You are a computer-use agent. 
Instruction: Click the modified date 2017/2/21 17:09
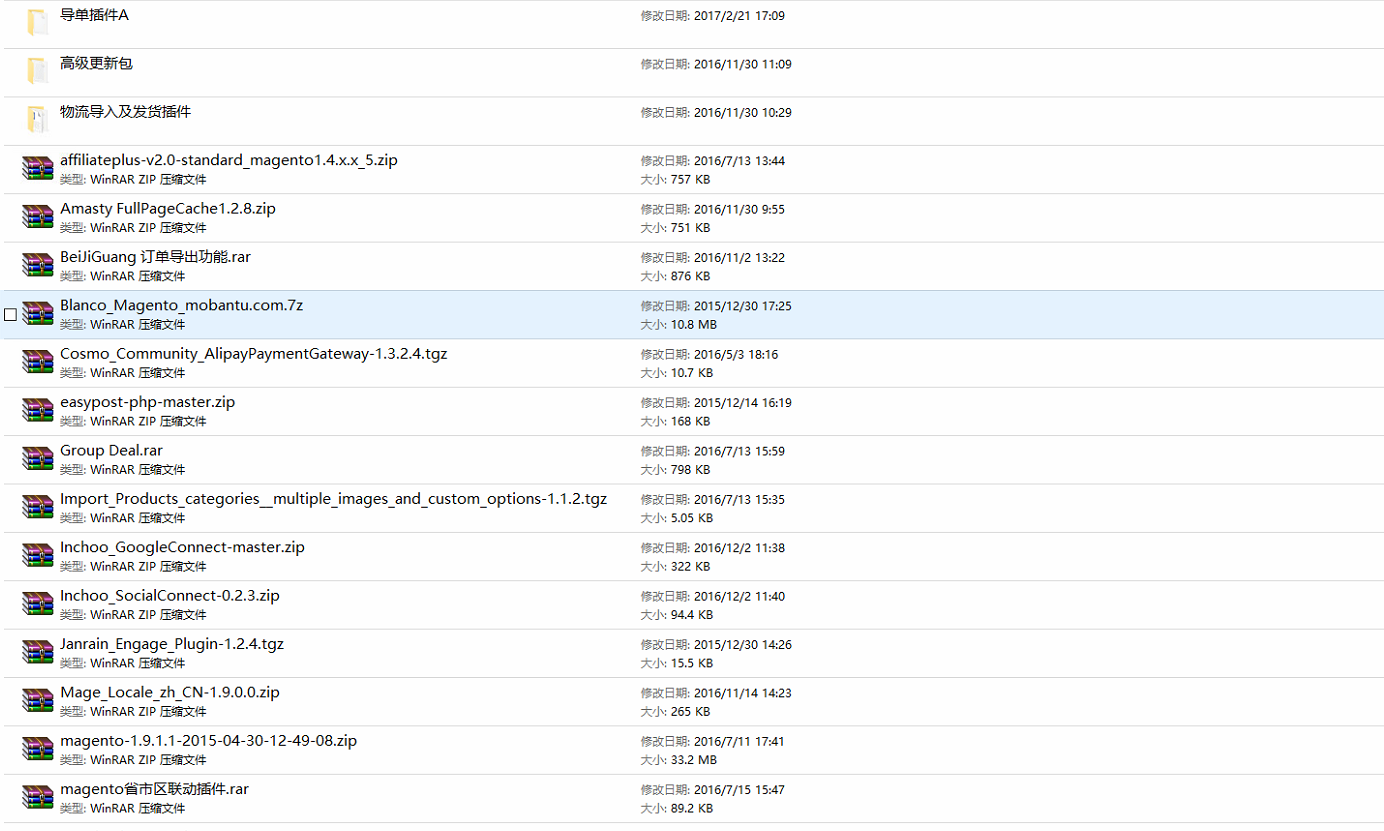point(739,16)
